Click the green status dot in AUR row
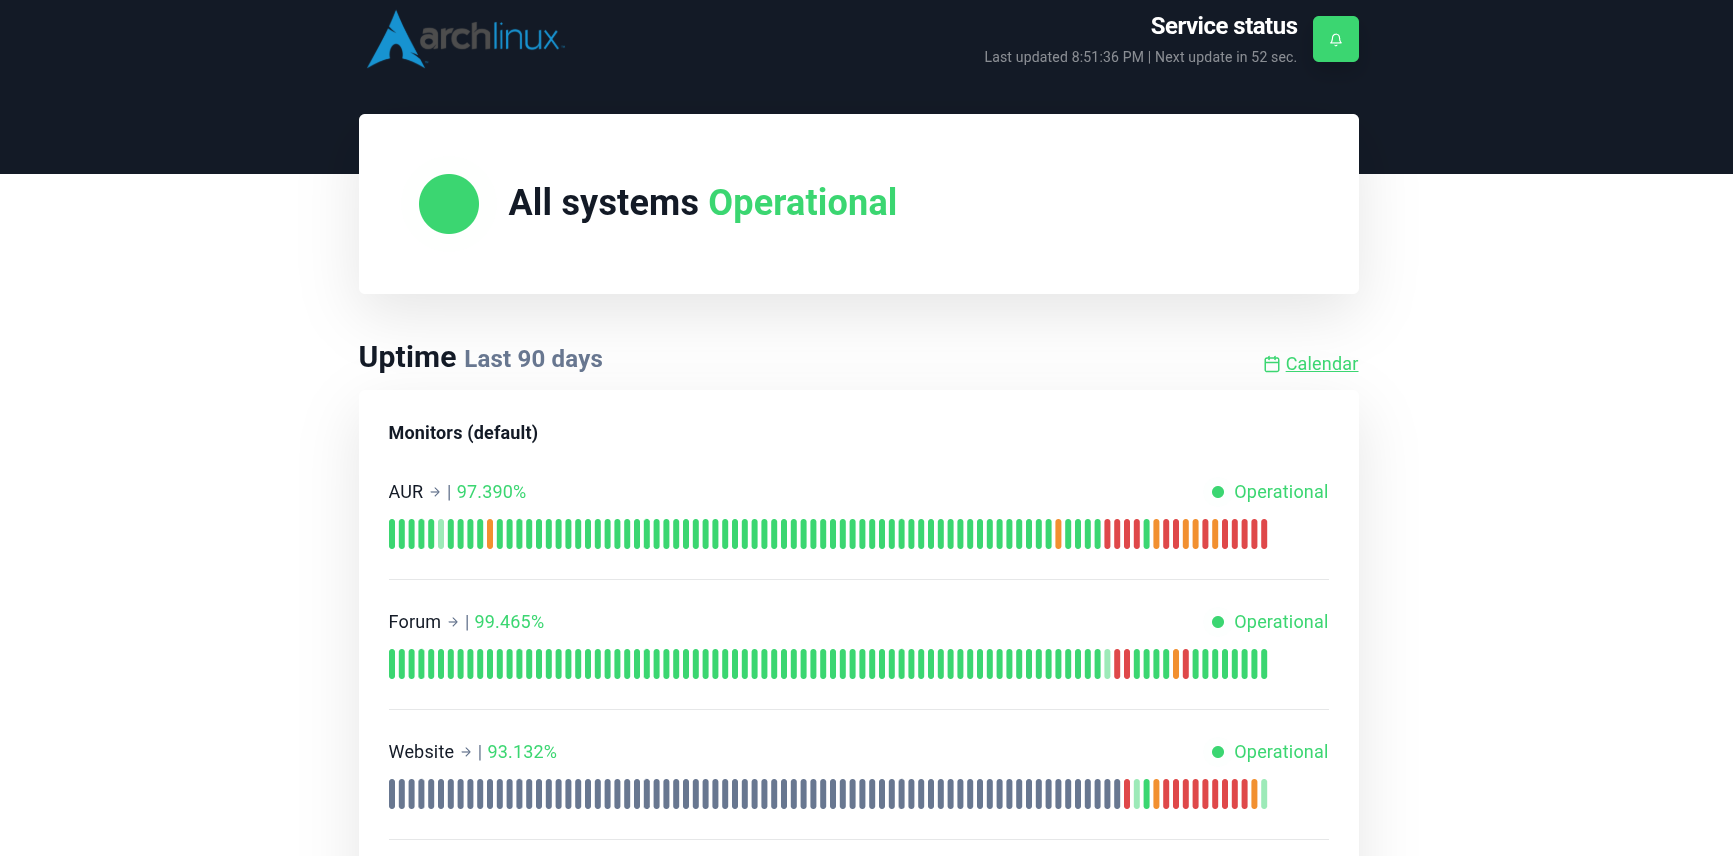This screenshot has width=1733, height=856. 1217,492
